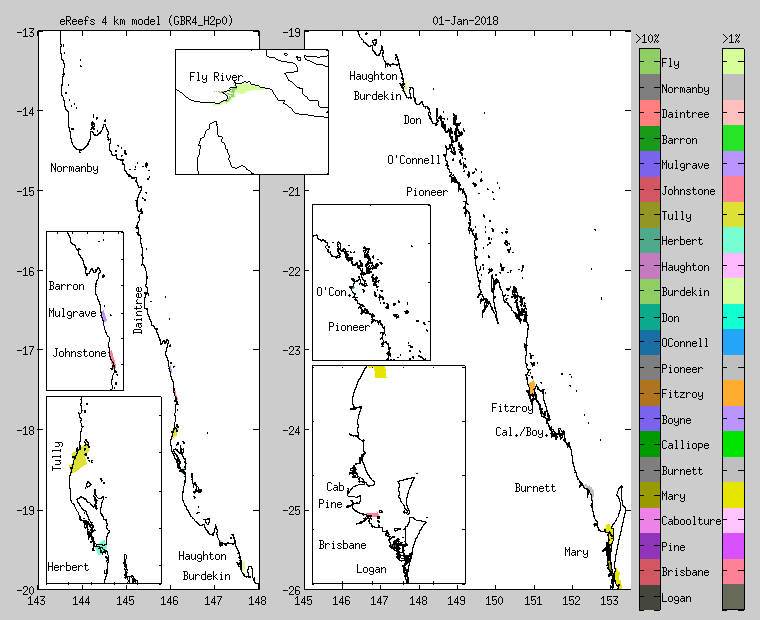The image size is (760, 620).
Task: Pick the Tully >10% legend swatch
Action: (649, 216)
